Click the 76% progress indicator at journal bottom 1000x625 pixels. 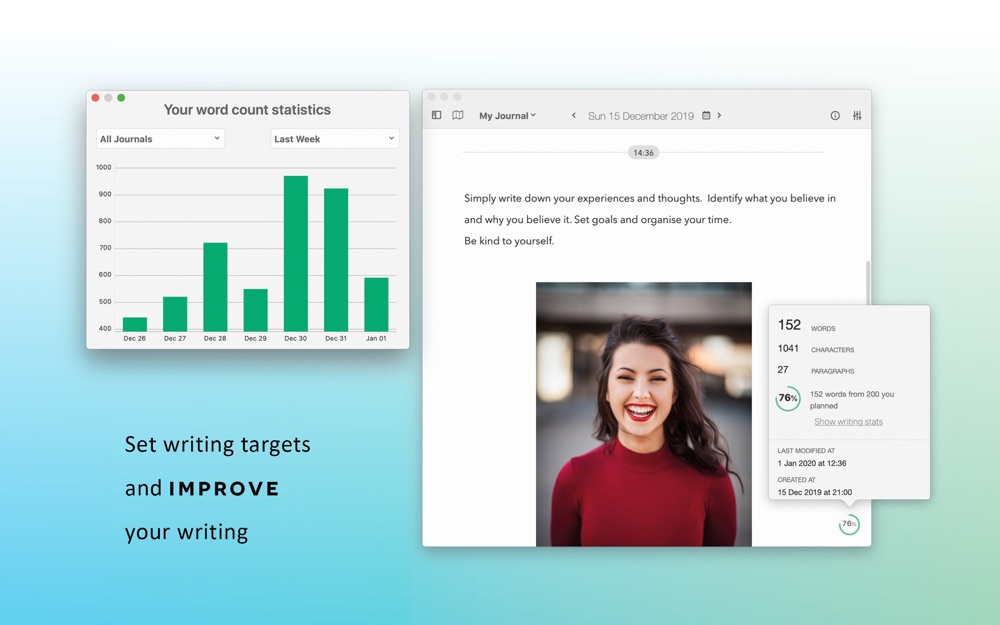coord(849,524)
